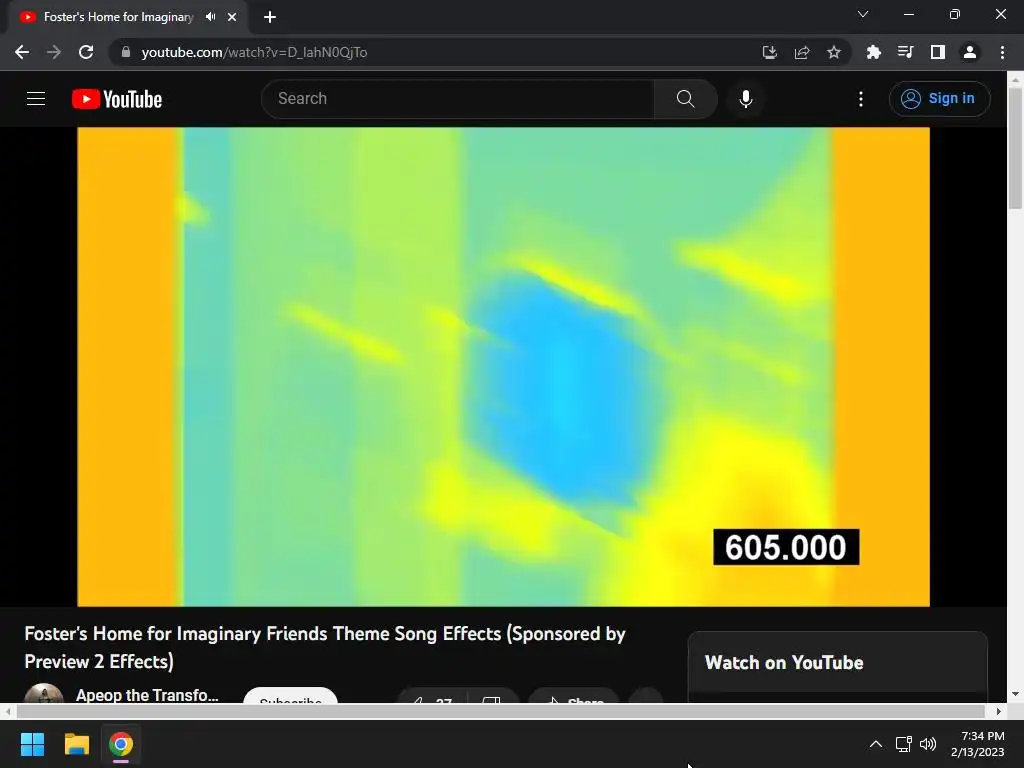1024x768 pixels.
Task: Subscribe to the channel
Action: (x=291, y=696)
